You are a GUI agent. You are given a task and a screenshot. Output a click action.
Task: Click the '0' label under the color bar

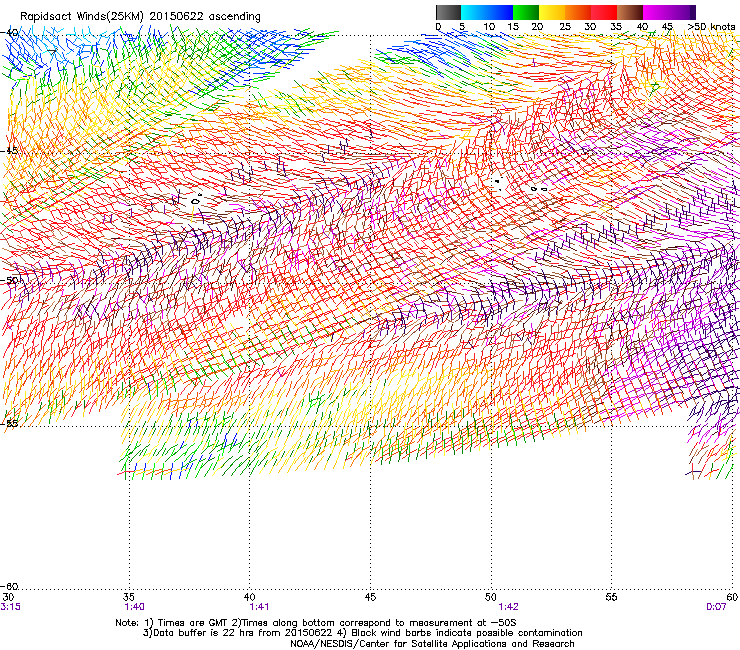pos(438,27)
